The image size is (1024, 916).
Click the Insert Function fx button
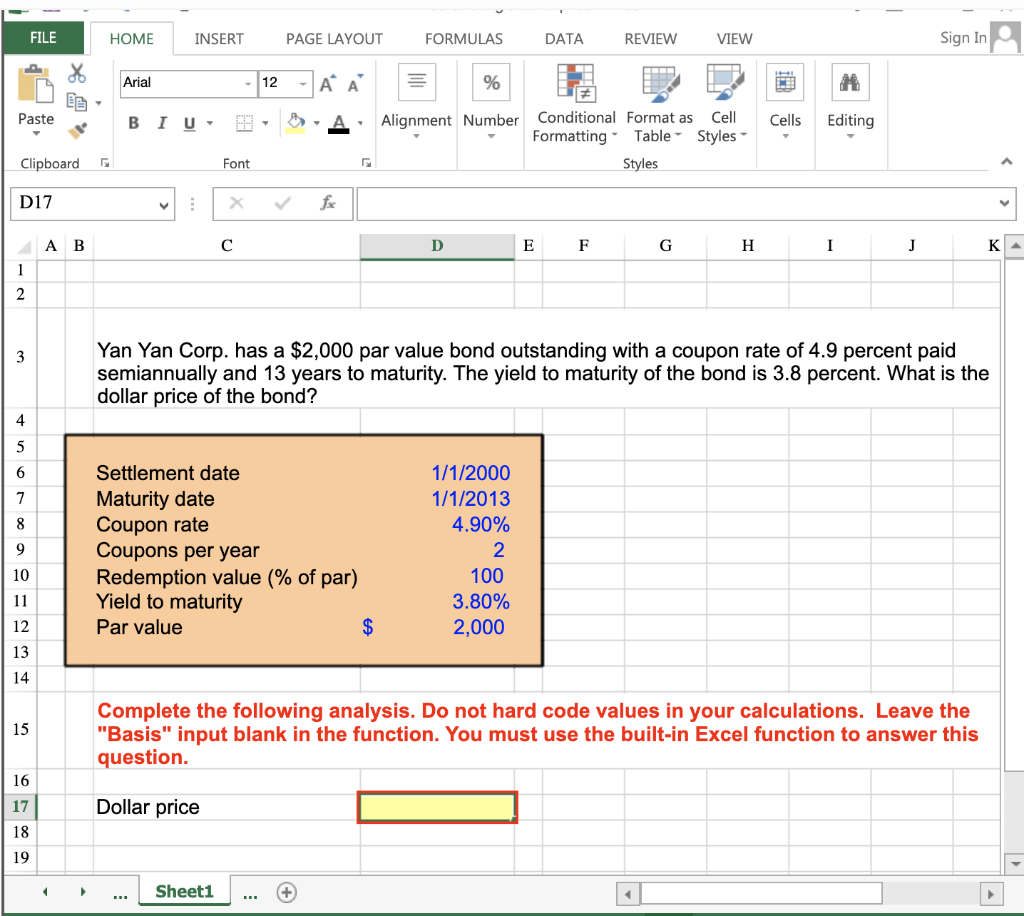(x=330, y=203)
